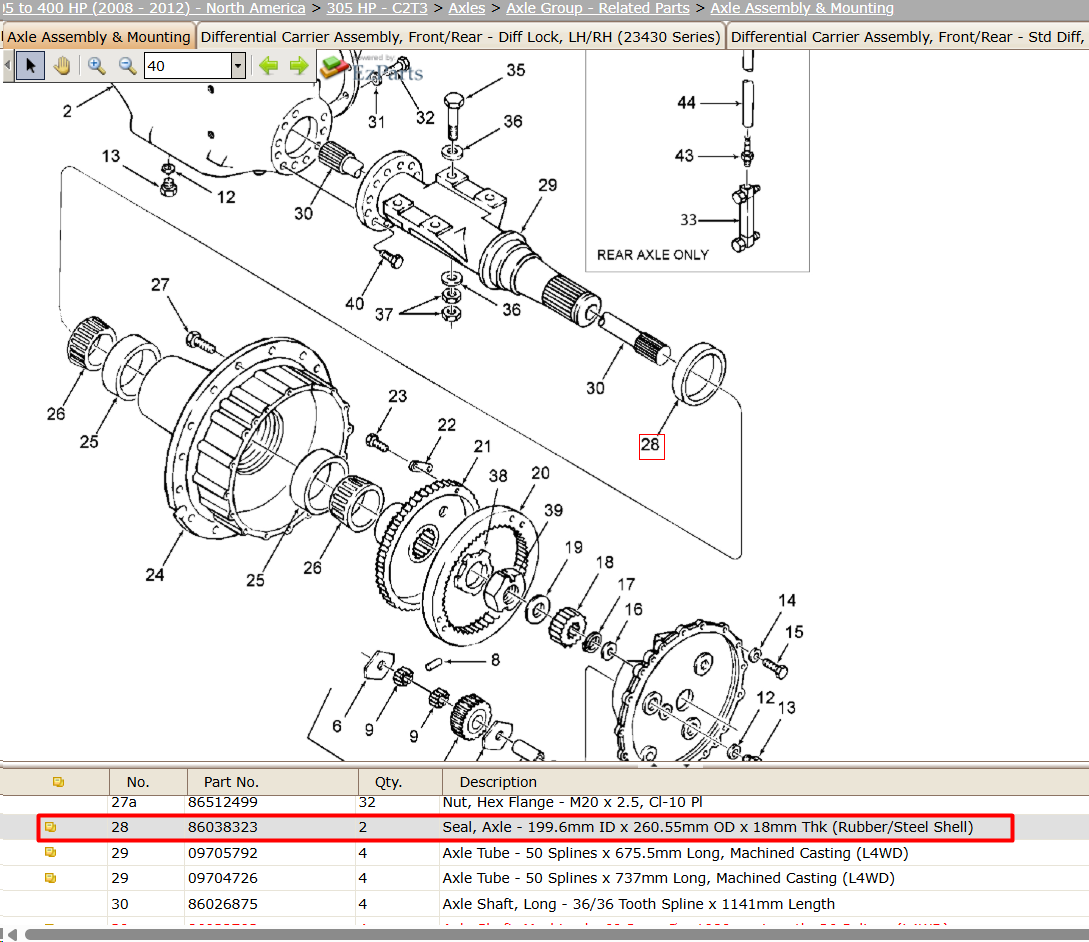Sort by the No. column header
The width and height of the screenshot is (1089, 942).
pos(148,782)
